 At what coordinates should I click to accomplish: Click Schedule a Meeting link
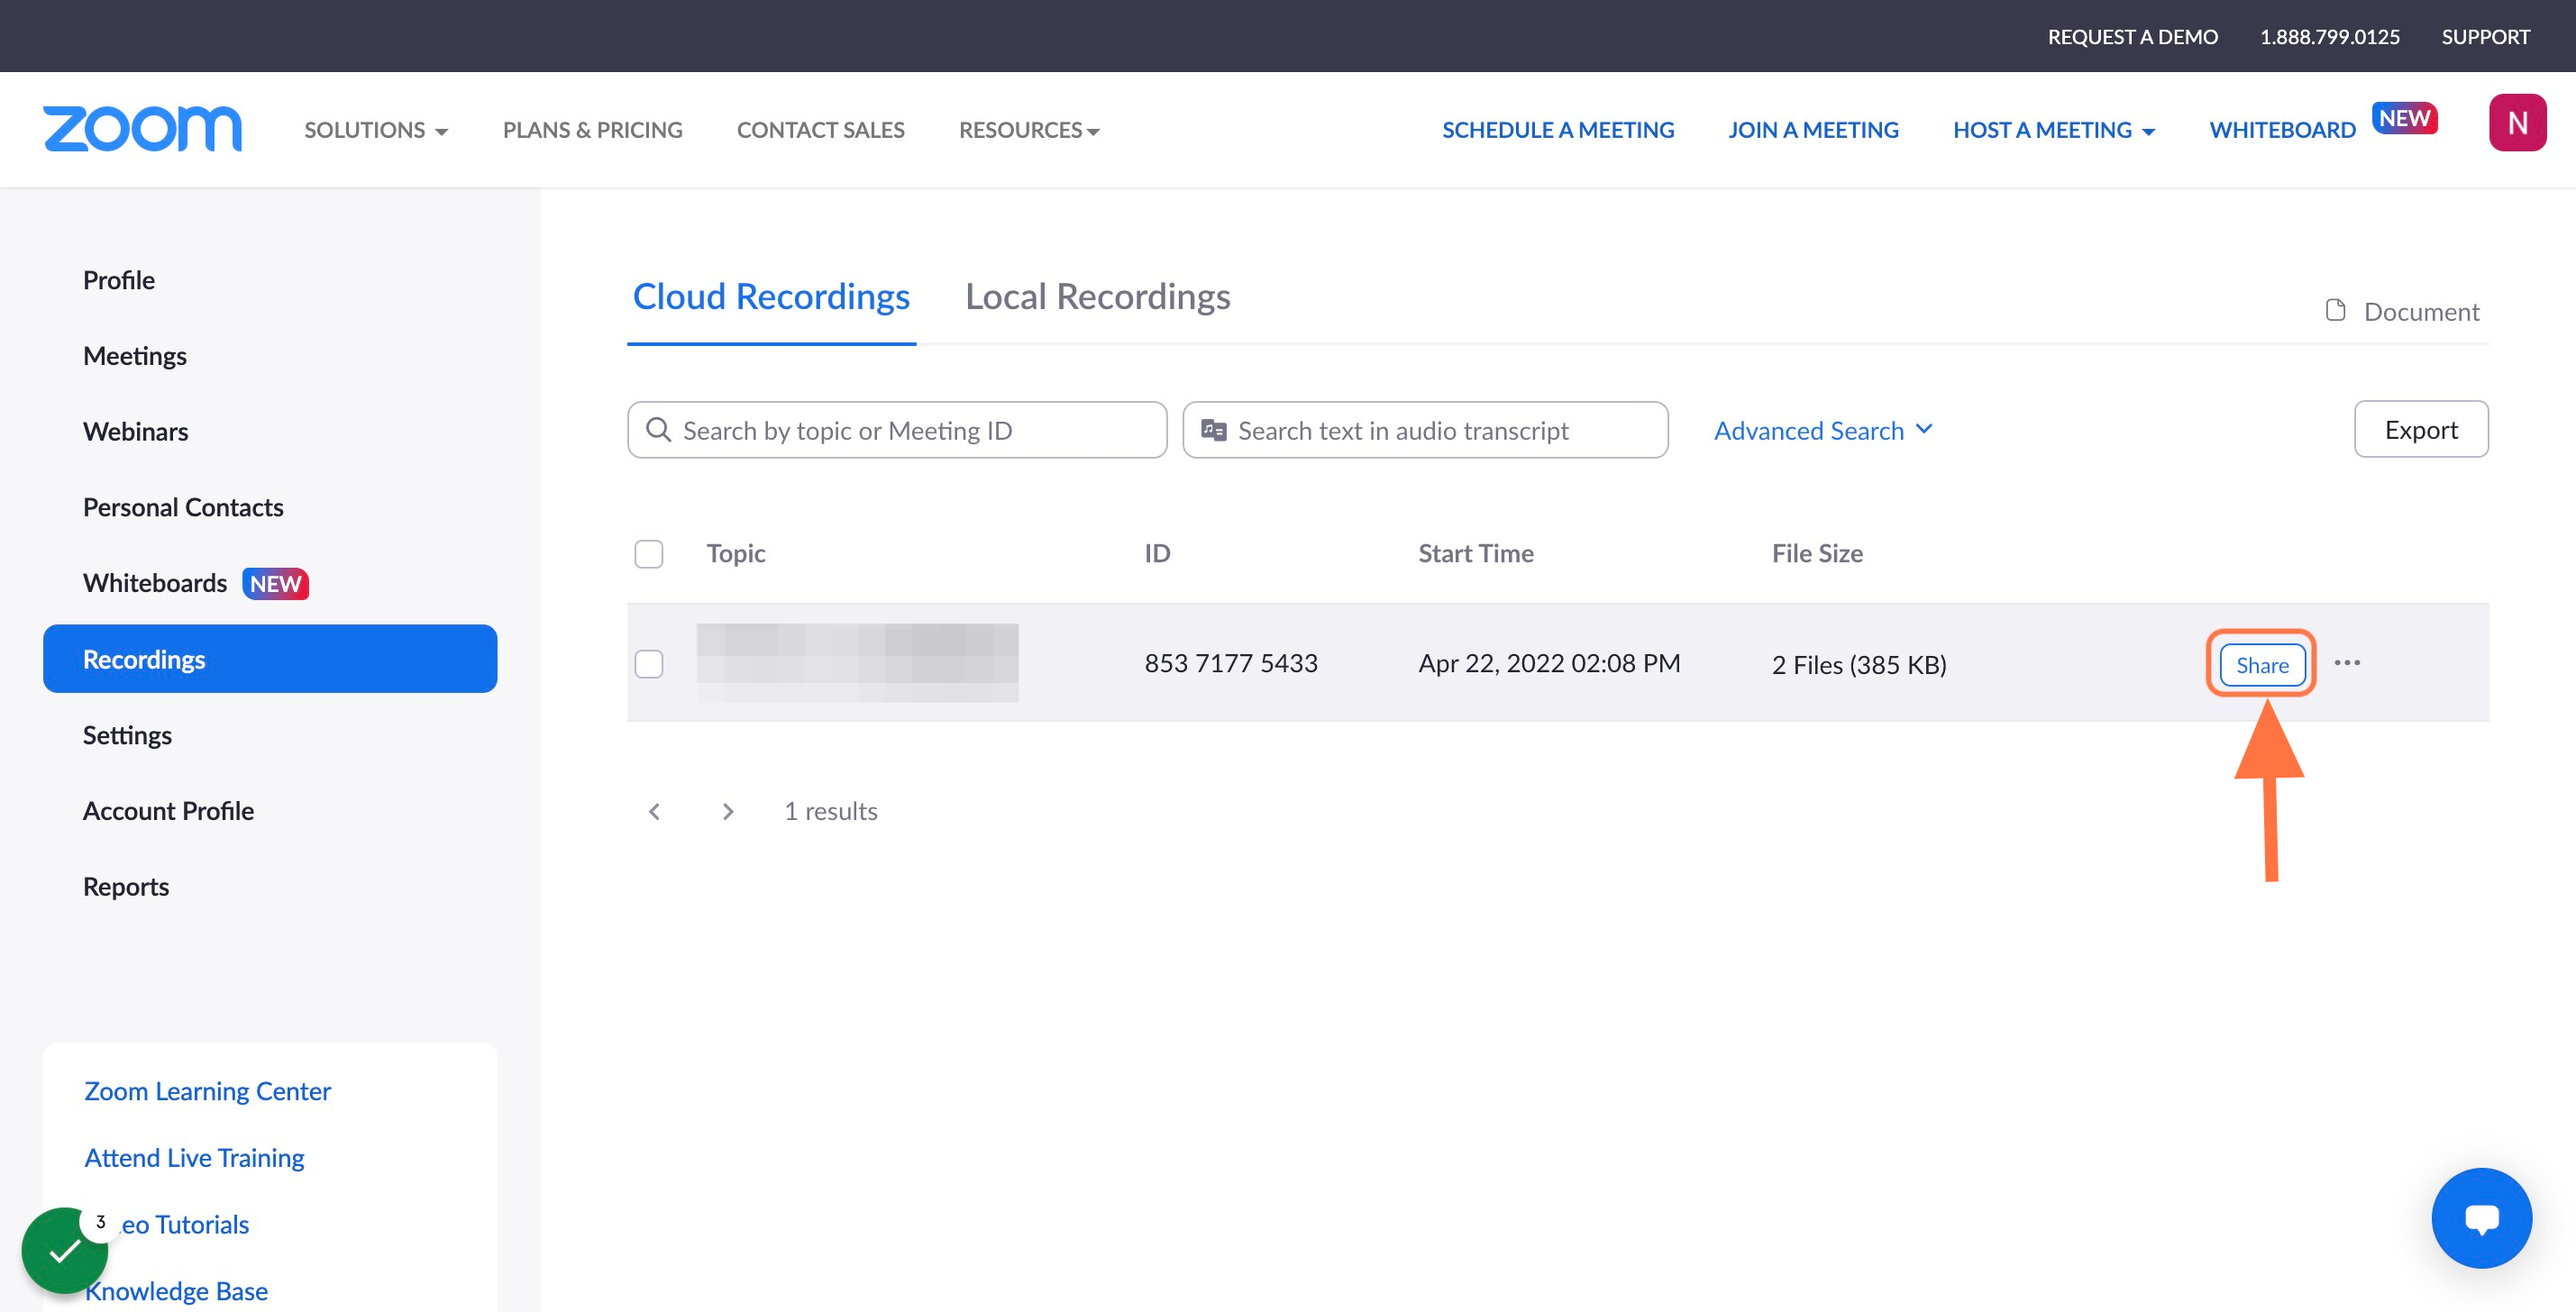point(1558,130)
